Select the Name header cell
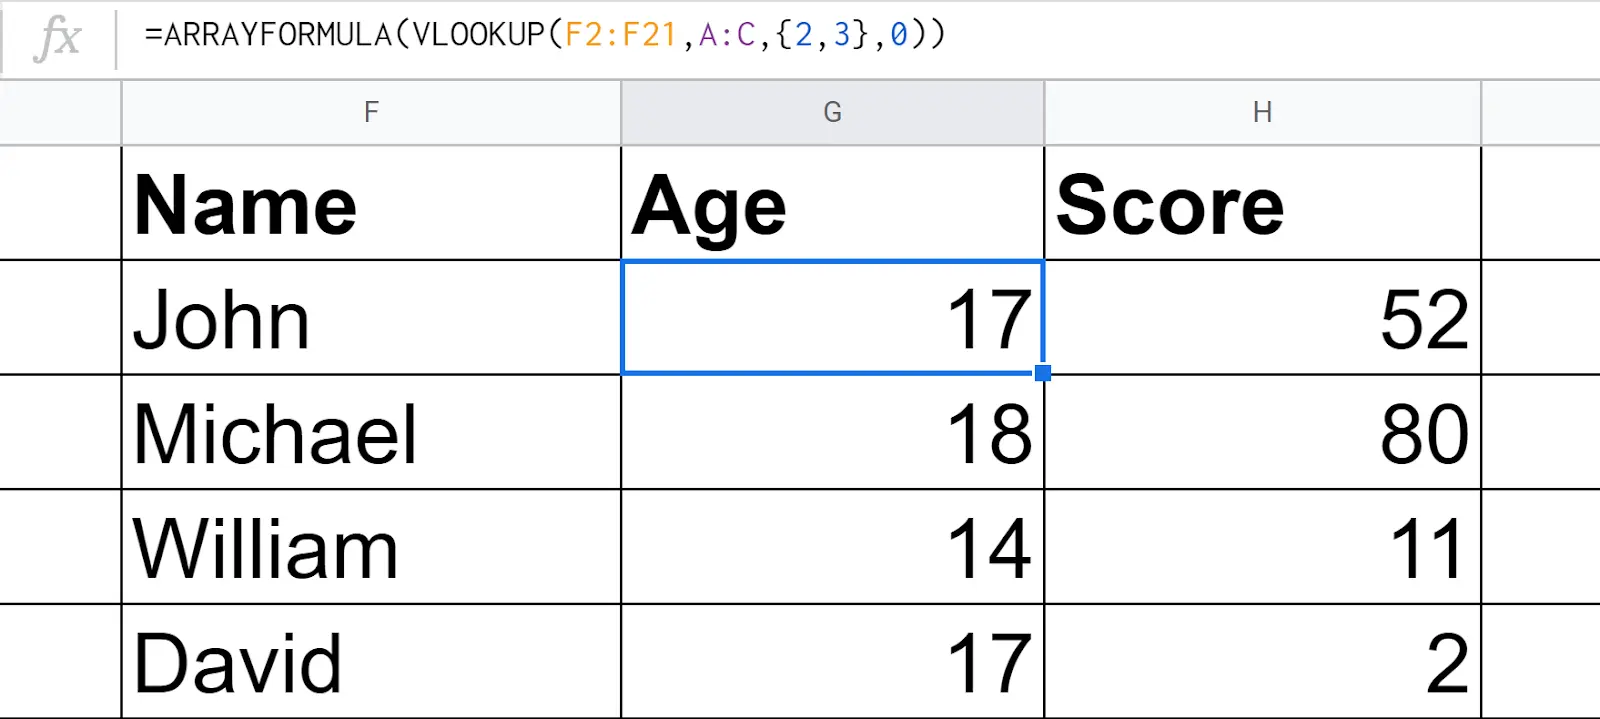Screen dimensions: 1600x719 click(x=371, y=204)
